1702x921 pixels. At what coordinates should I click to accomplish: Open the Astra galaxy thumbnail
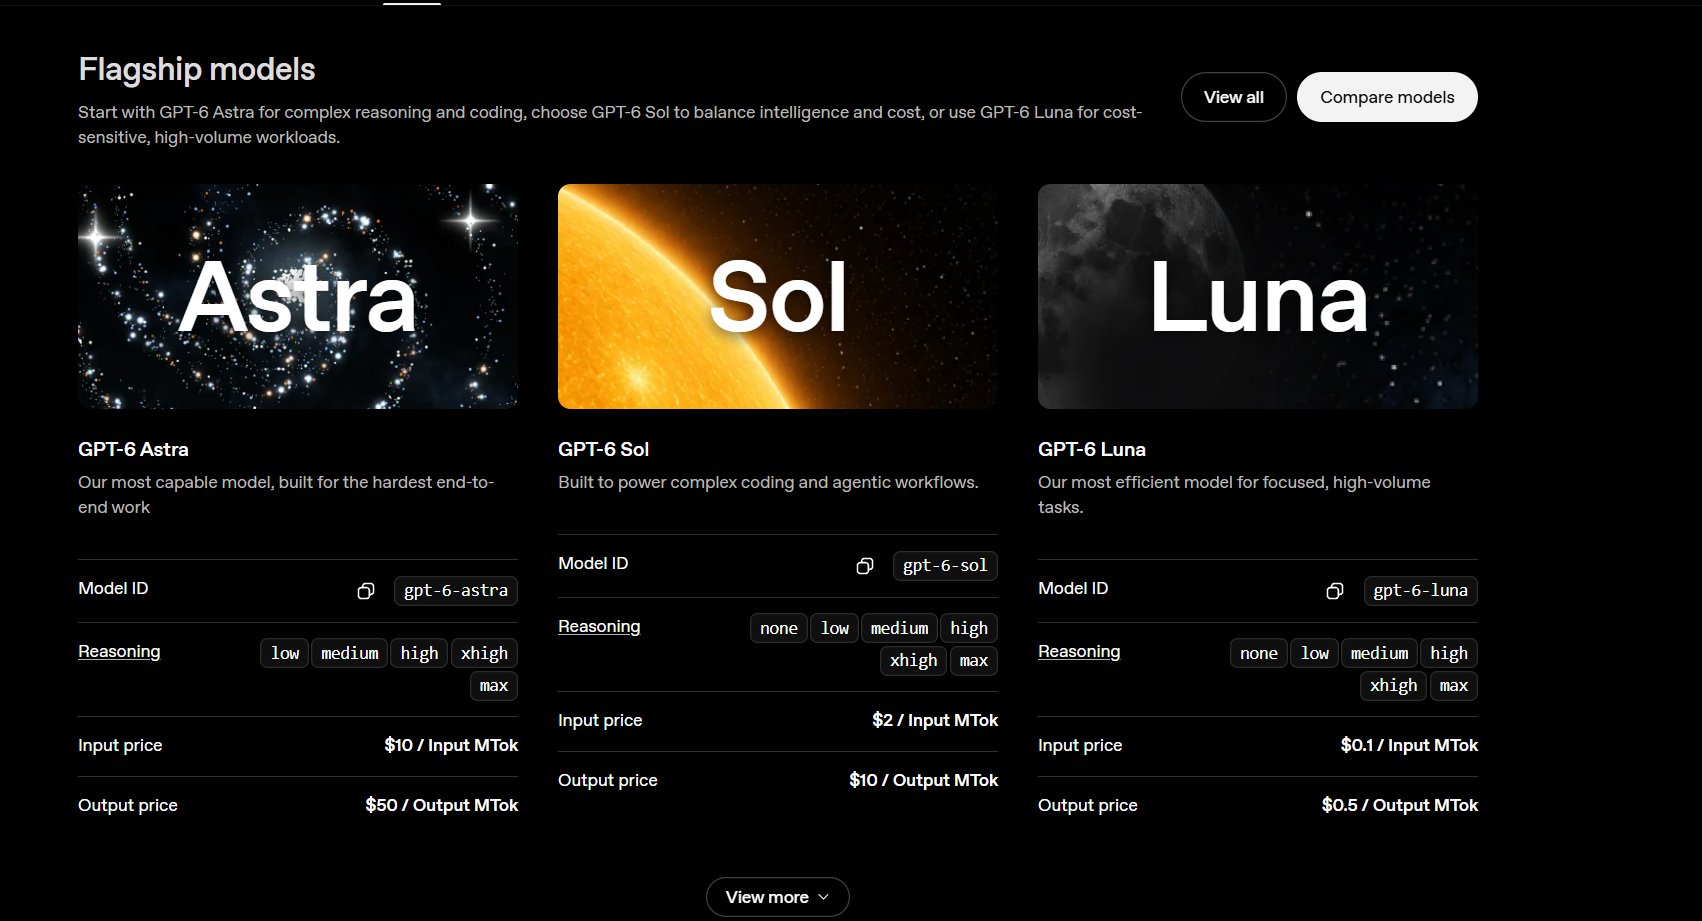298,296
